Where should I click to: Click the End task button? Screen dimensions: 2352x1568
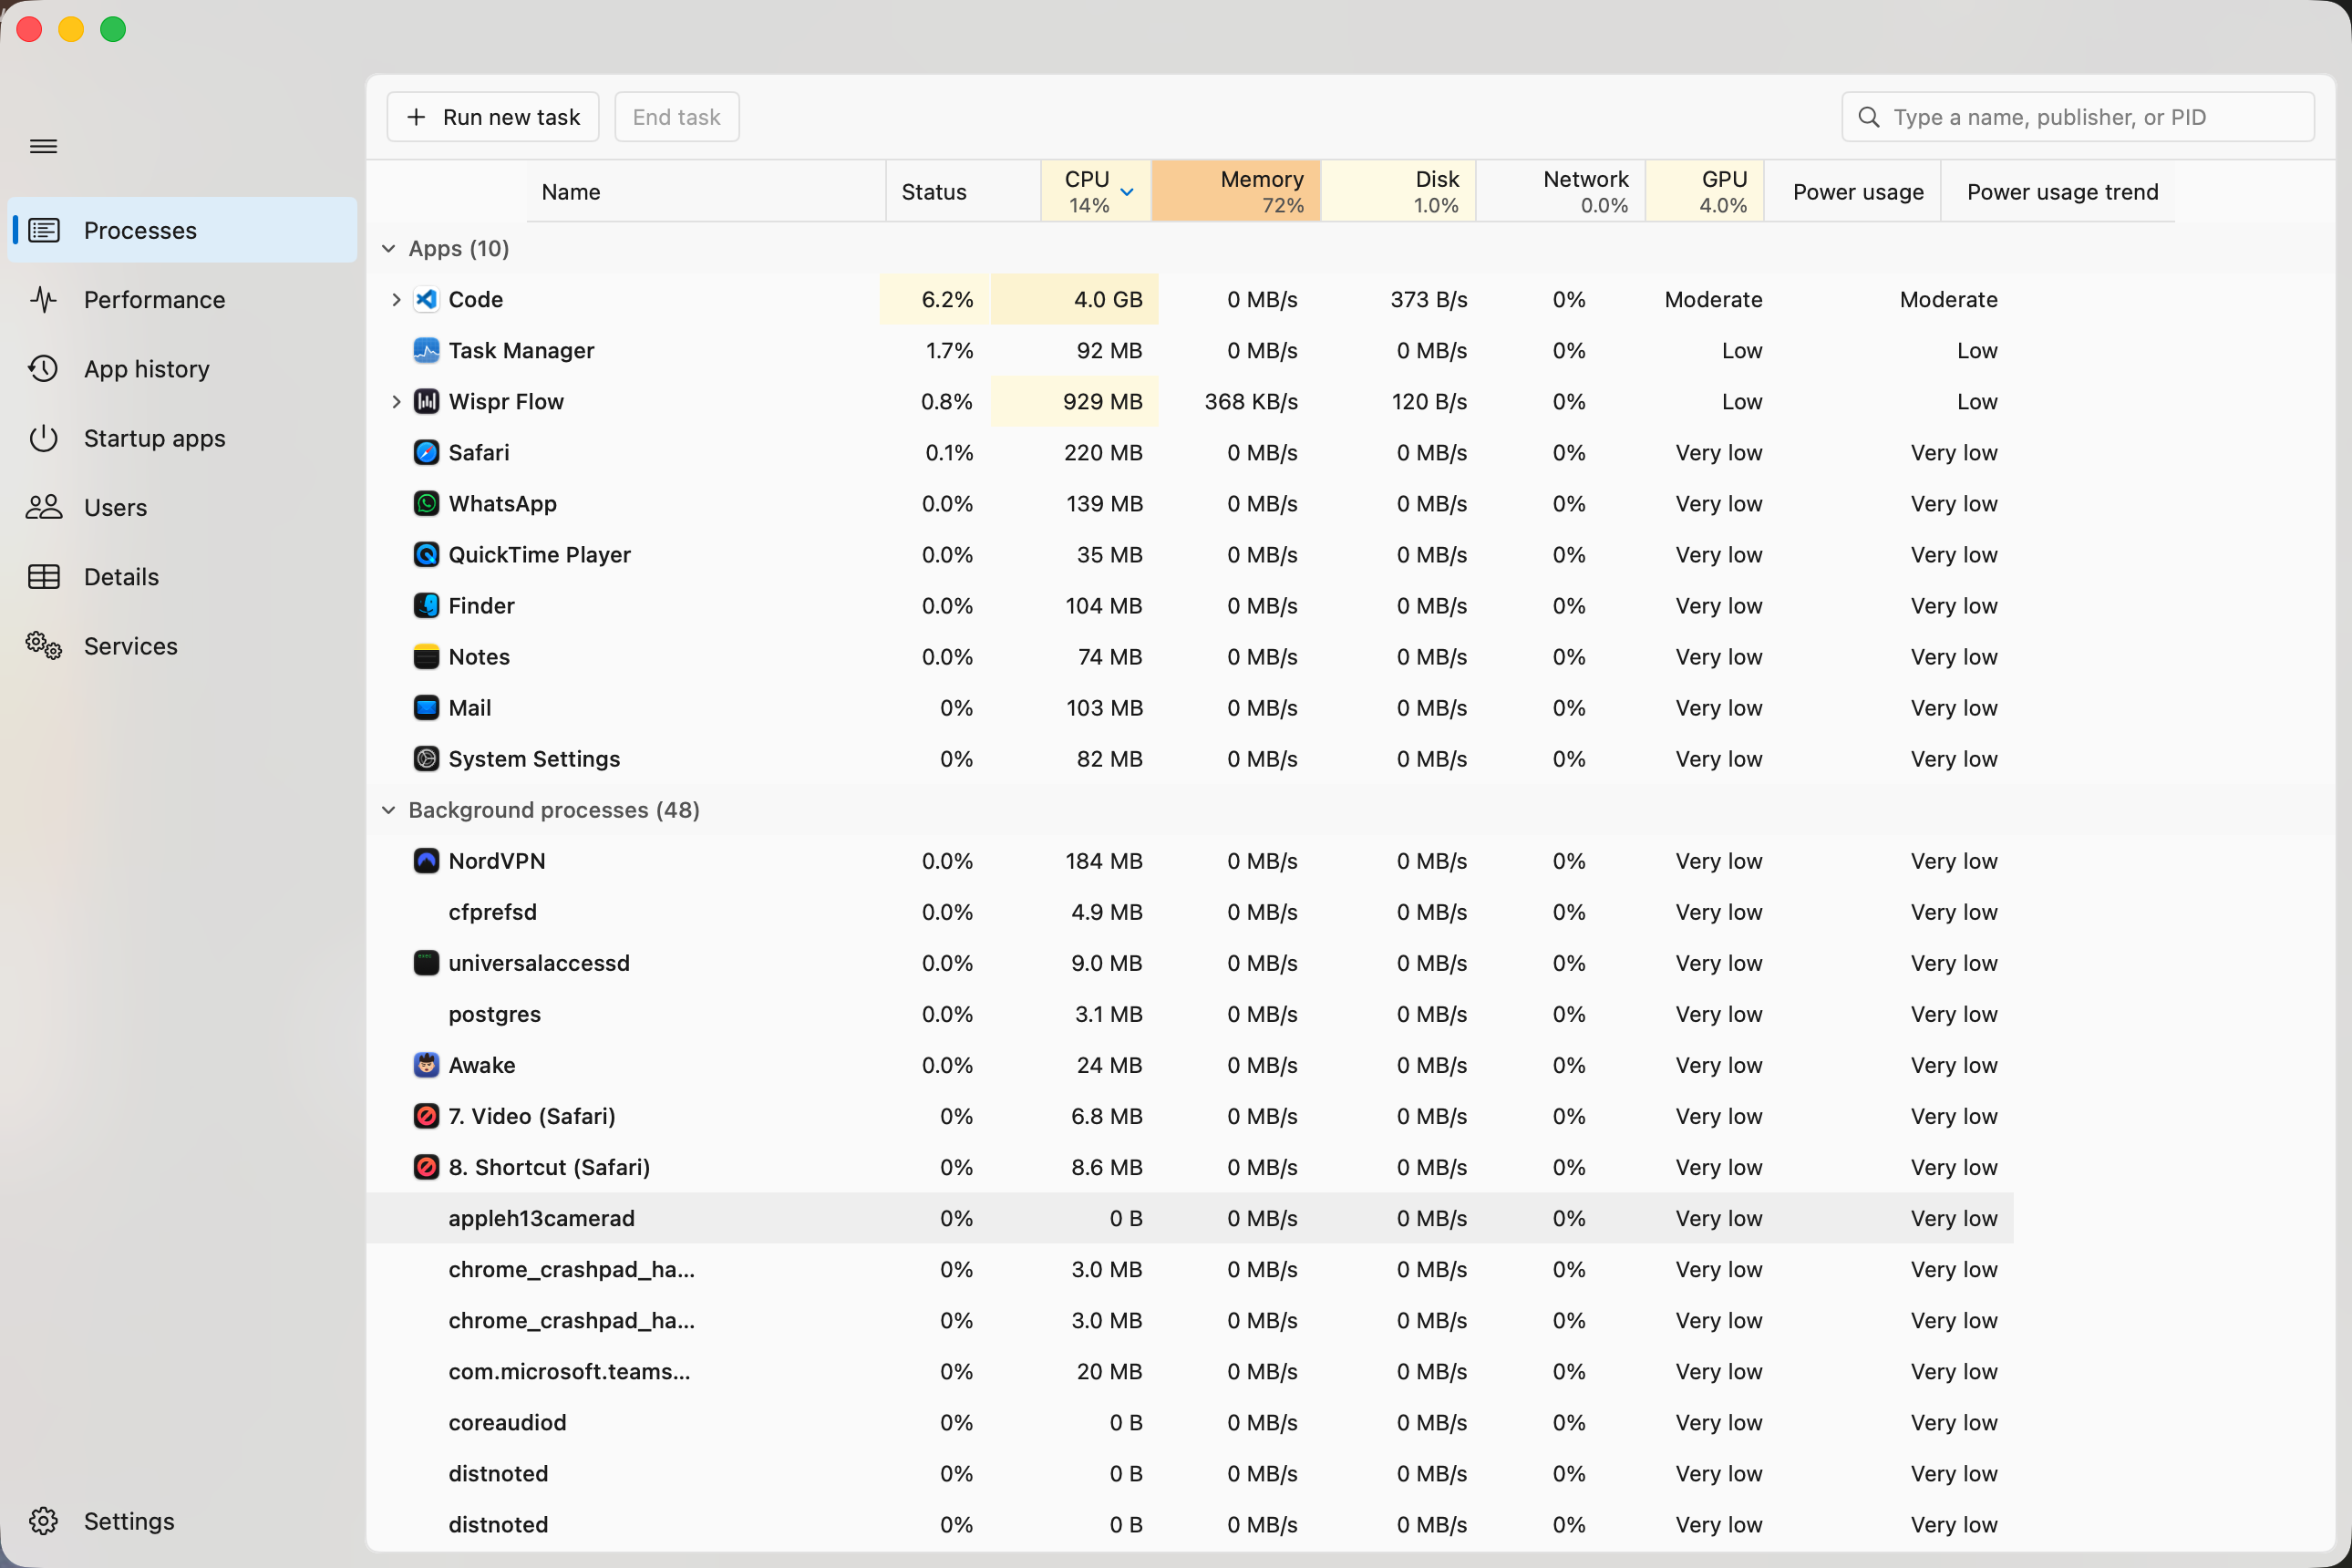tap(677, 117)
